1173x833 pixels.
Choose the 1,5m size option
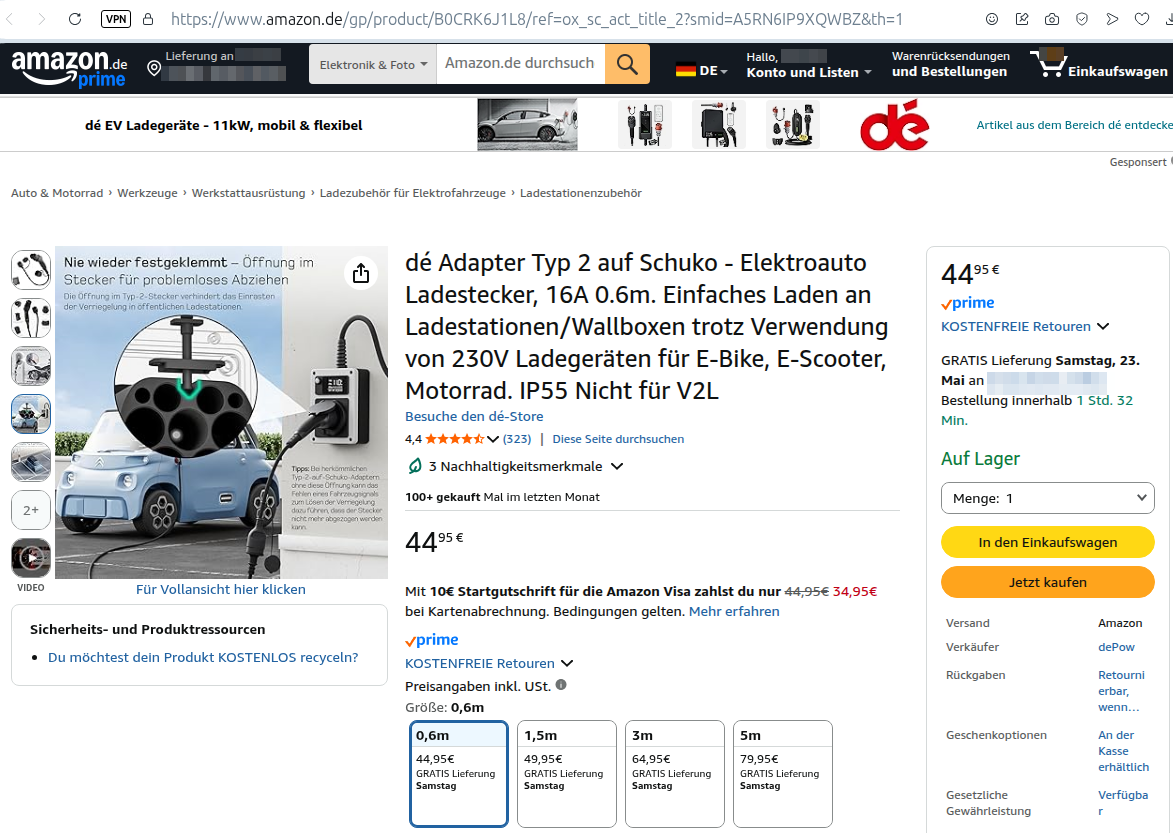click(567, 773)
